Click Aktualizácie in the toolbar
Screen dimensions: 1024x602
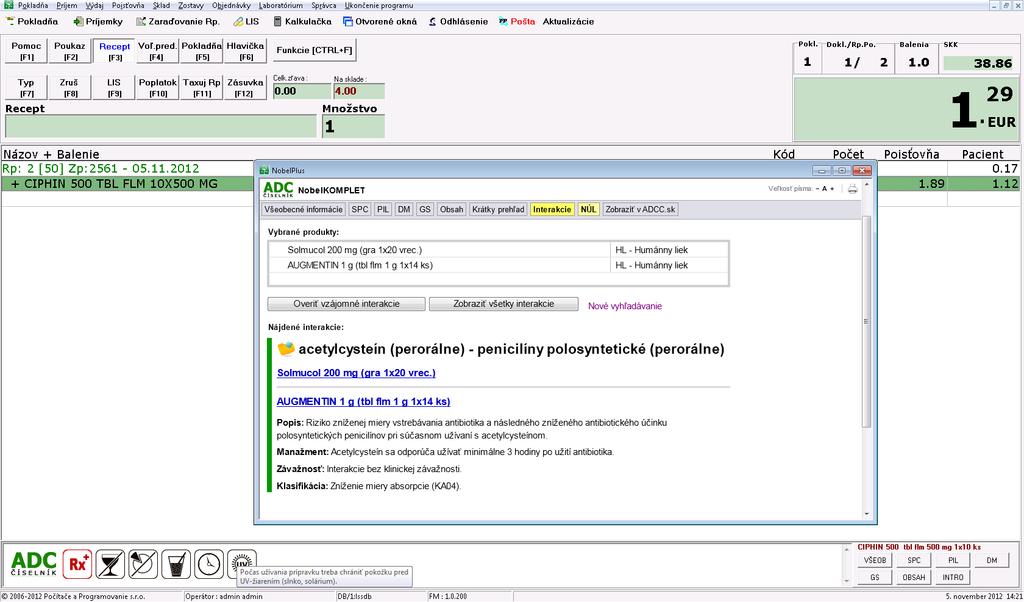point(568,21)
